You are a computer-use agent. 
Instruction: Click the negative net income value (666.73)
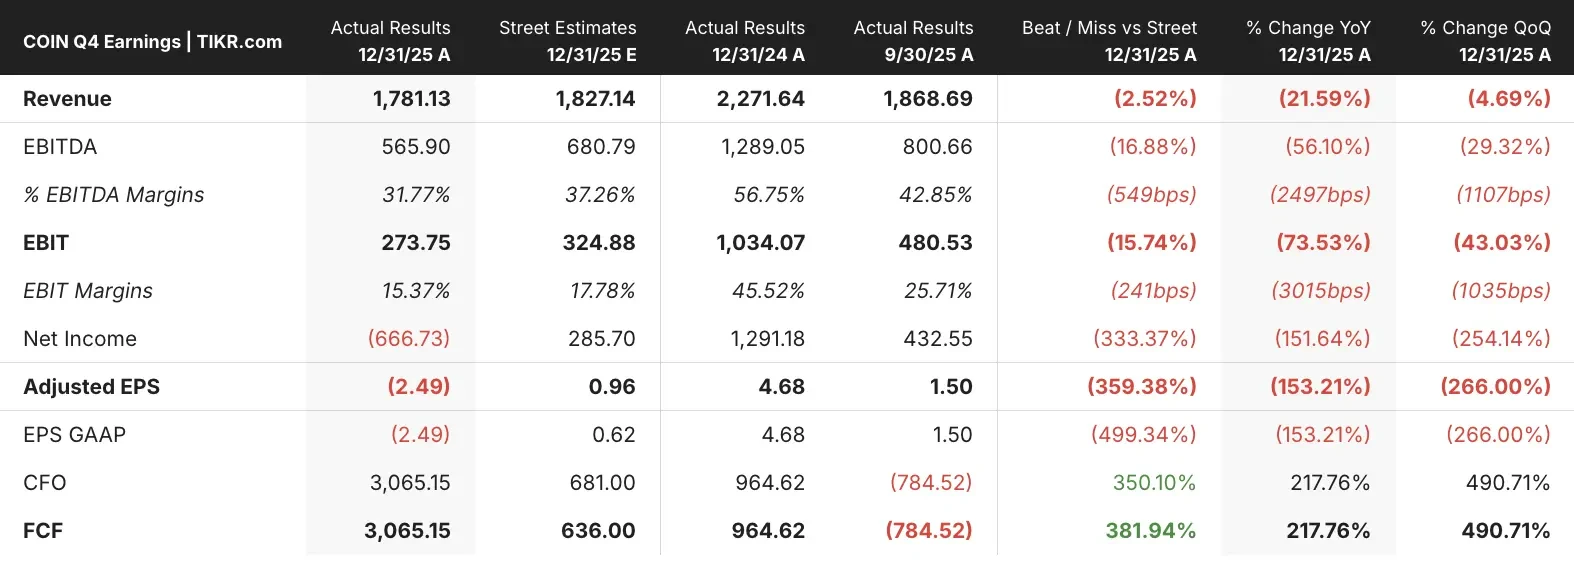409,339
